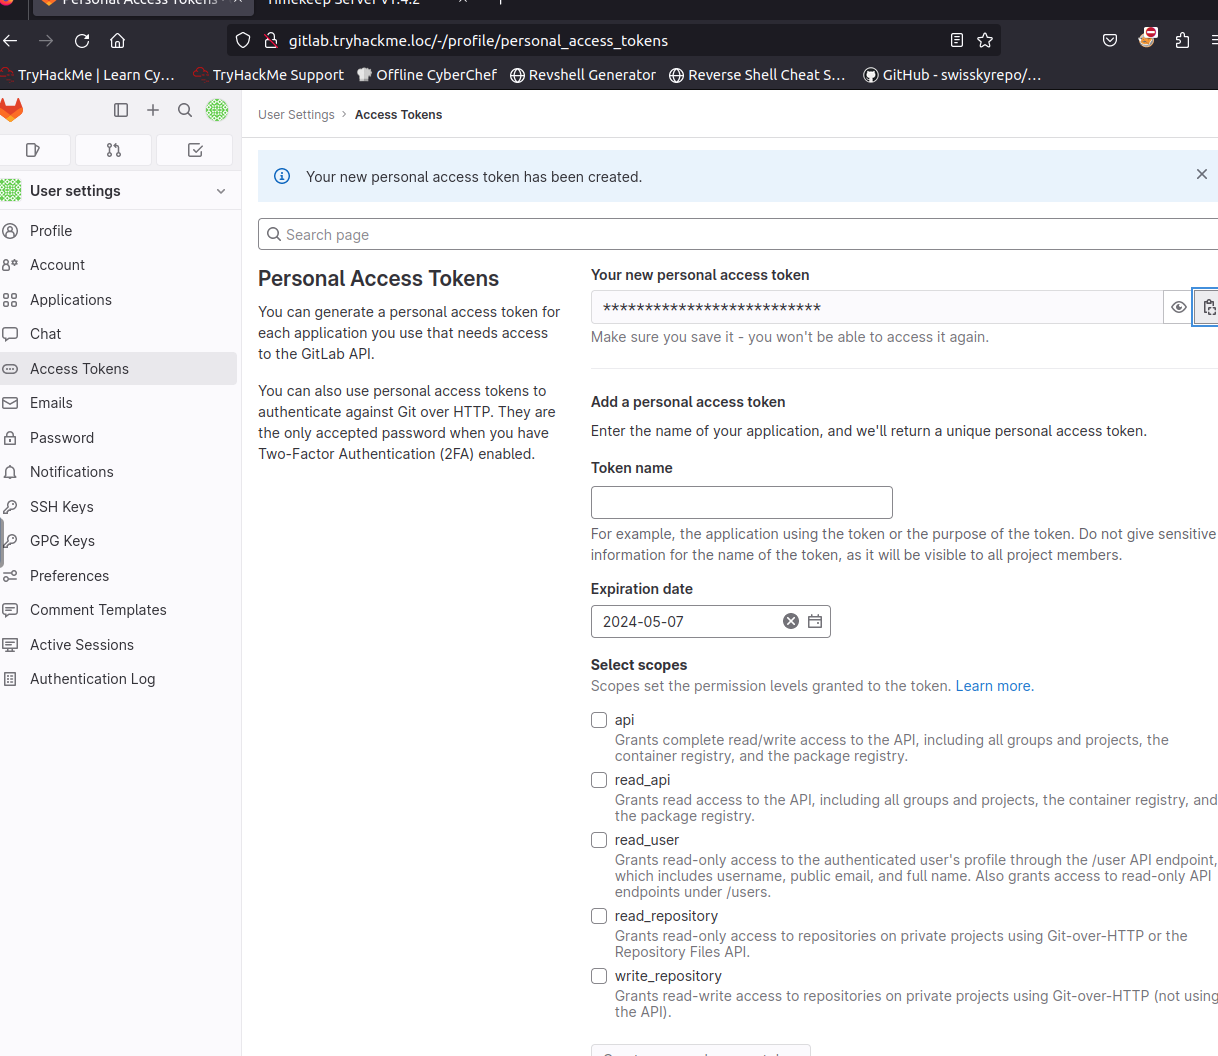Image resolution: width=1218 pixels, height=1056 pixels.
Task: Focus the Token name input field
Action: [742, 502]
